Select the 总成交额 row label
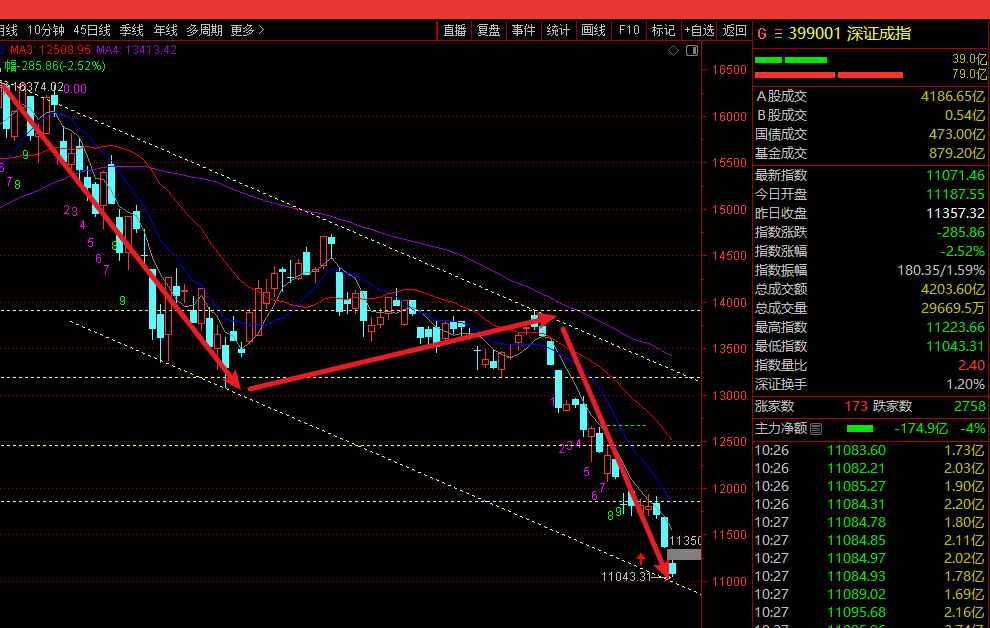The width and height of the screenshot is (990, 628). (x=781, y=289)
